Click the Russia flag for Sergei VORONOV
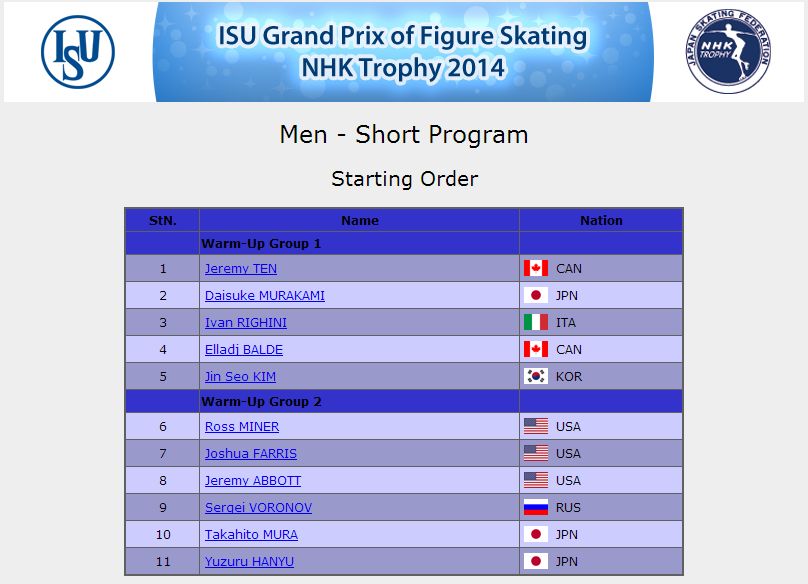 tap(536, 507)
